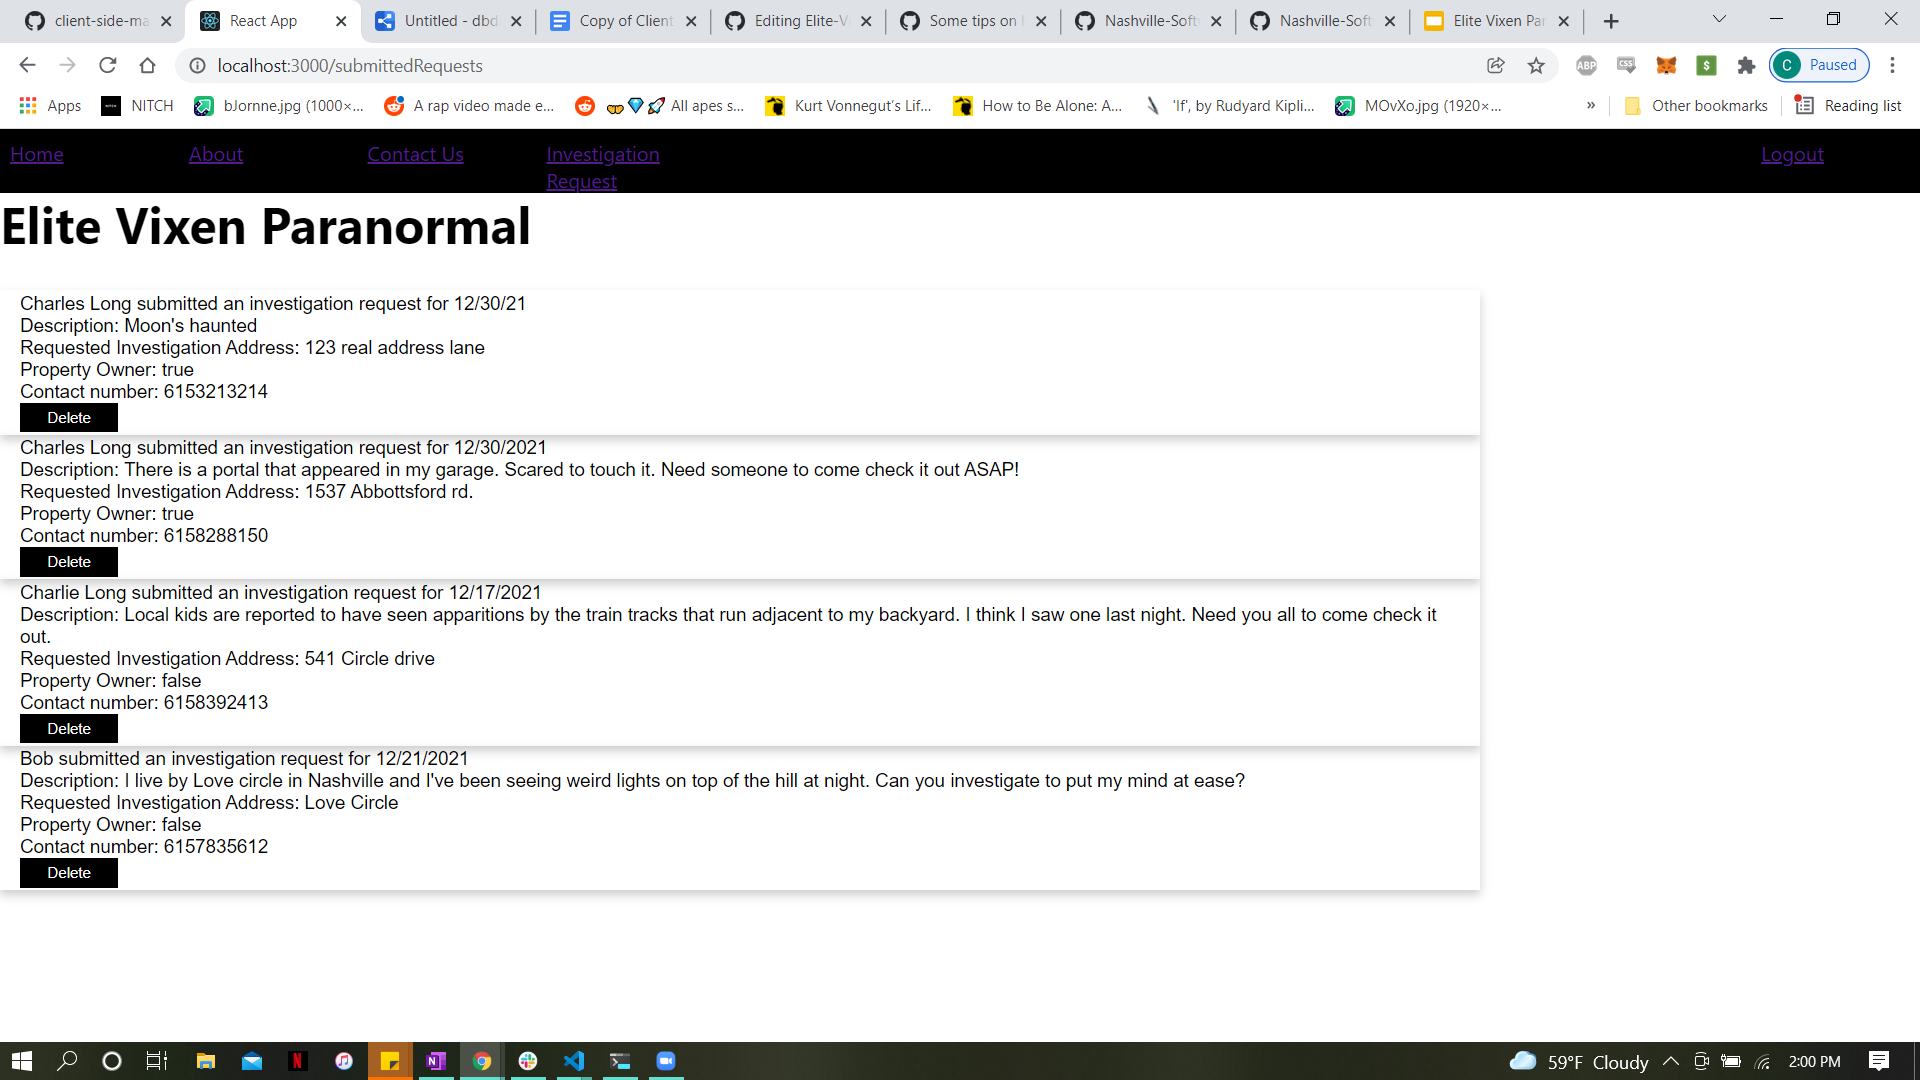Open the Investigation Request page
Screen dimensions: 1920x1080
(x=602, y=167)
